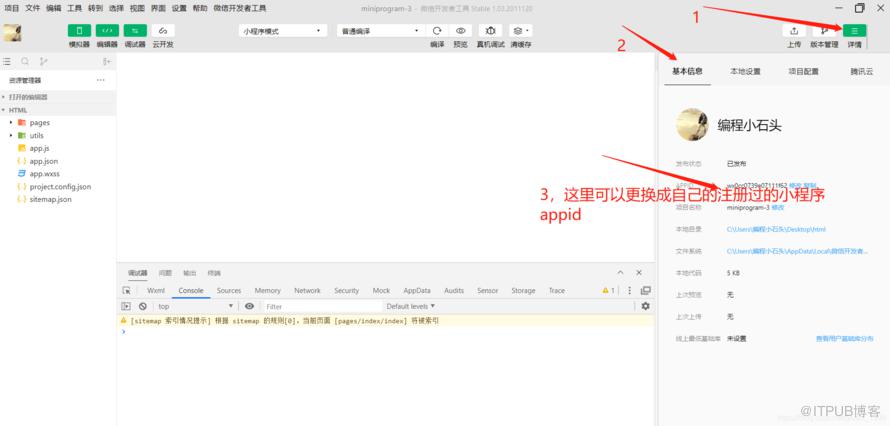The image size is (890, 426).
Task: Open cloud development (云开发) icon
Action: pos(163,31)
